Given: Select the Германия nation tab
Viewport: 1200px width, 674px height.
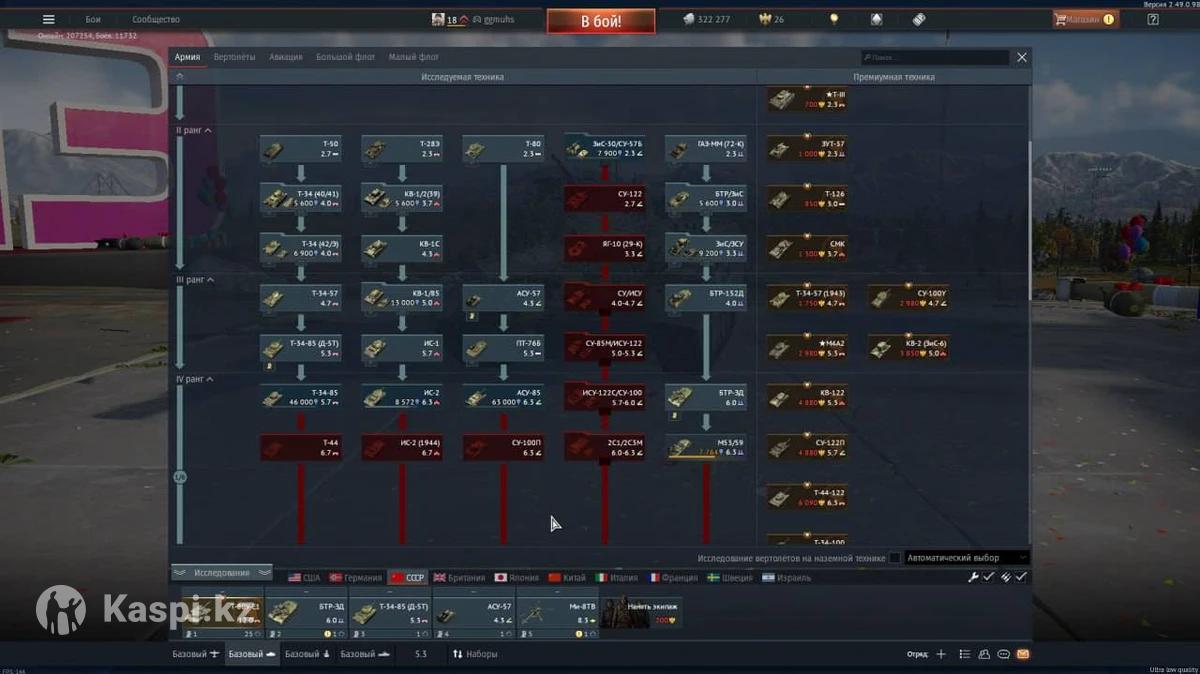Looking at the screenshot, I should click(x=356, y=578).
